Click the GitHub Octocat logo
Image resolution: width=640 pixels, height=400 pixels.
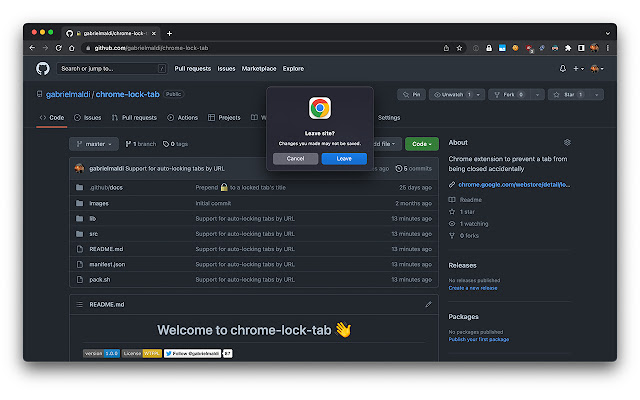tap(43, 68)
